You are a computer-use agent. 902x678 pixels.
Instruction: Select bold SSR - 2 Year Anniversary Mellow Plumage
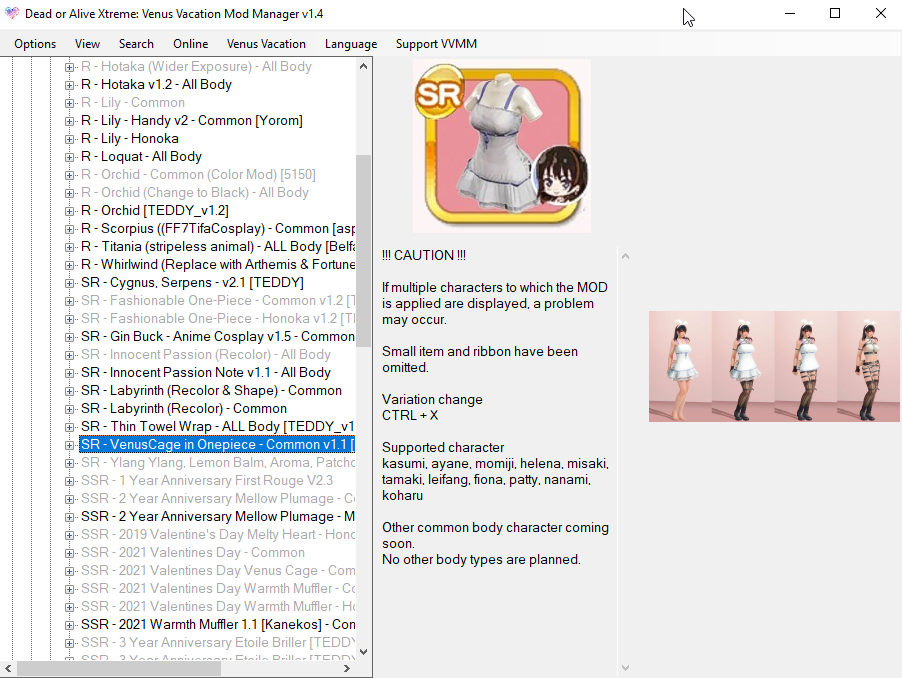coord(217,516)
